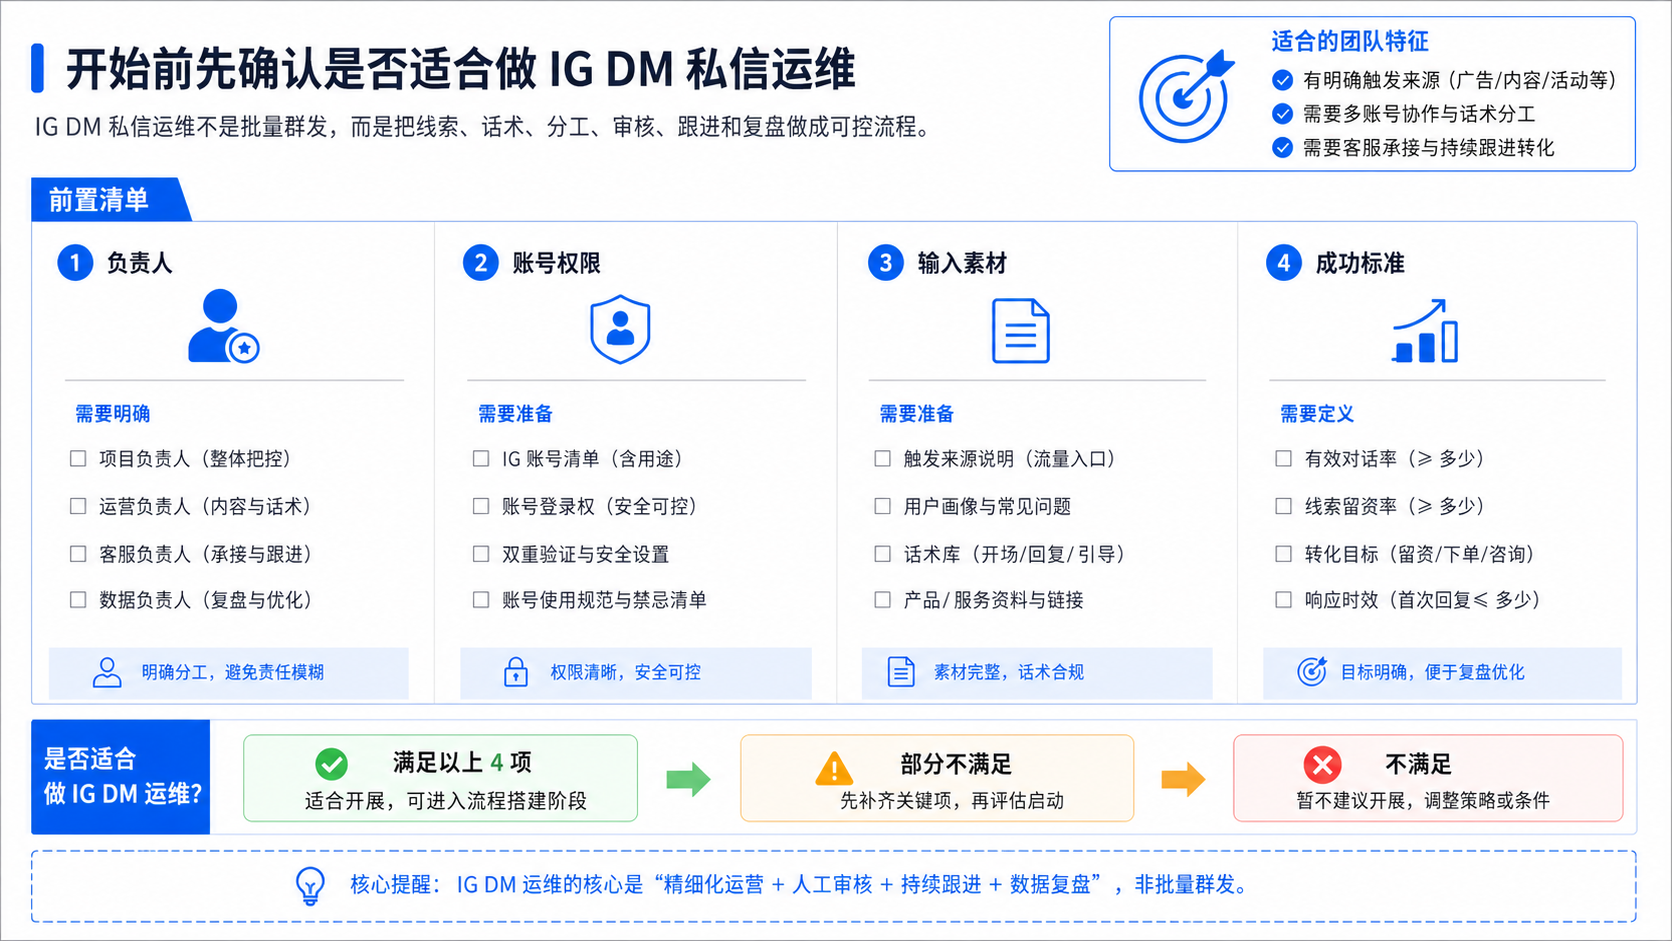1672x941 pixels.
Task: Tick the 双重验证与安全设置 checkbox
Action: coord(481,553)
